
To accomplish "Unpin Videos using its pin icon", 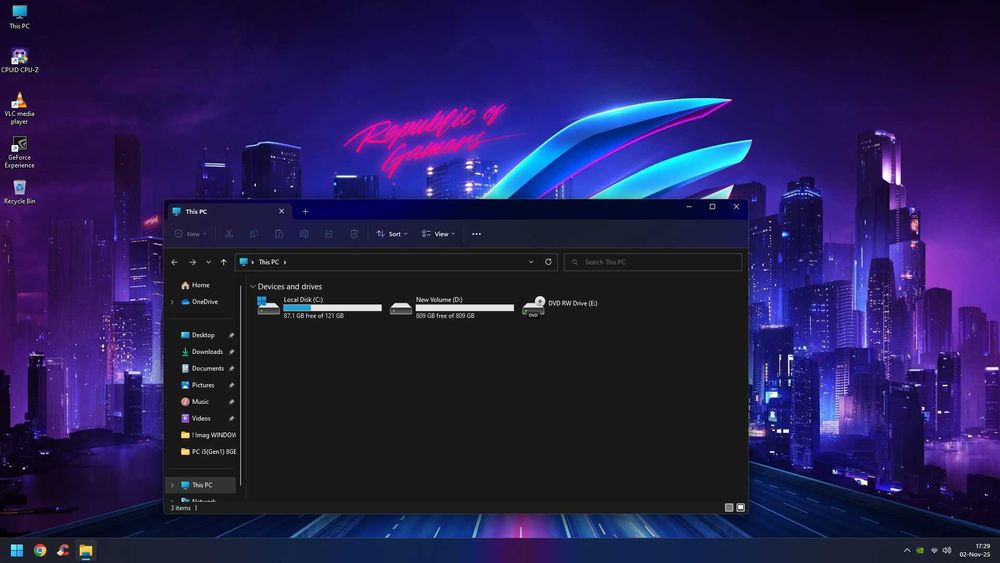I will coord(232,418).
